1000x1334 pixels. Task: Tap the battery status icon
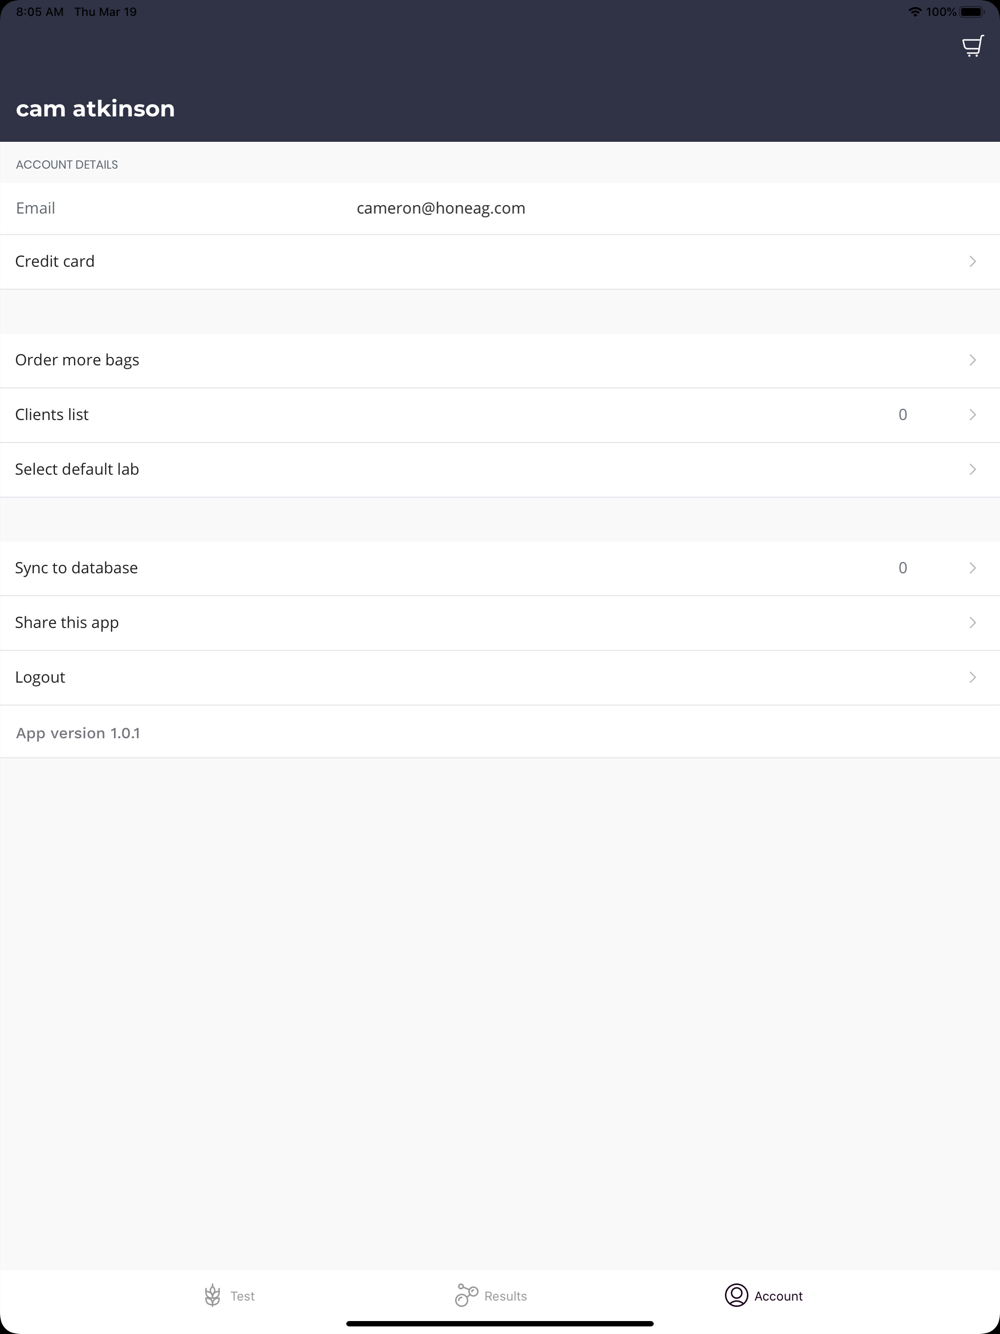972,12
